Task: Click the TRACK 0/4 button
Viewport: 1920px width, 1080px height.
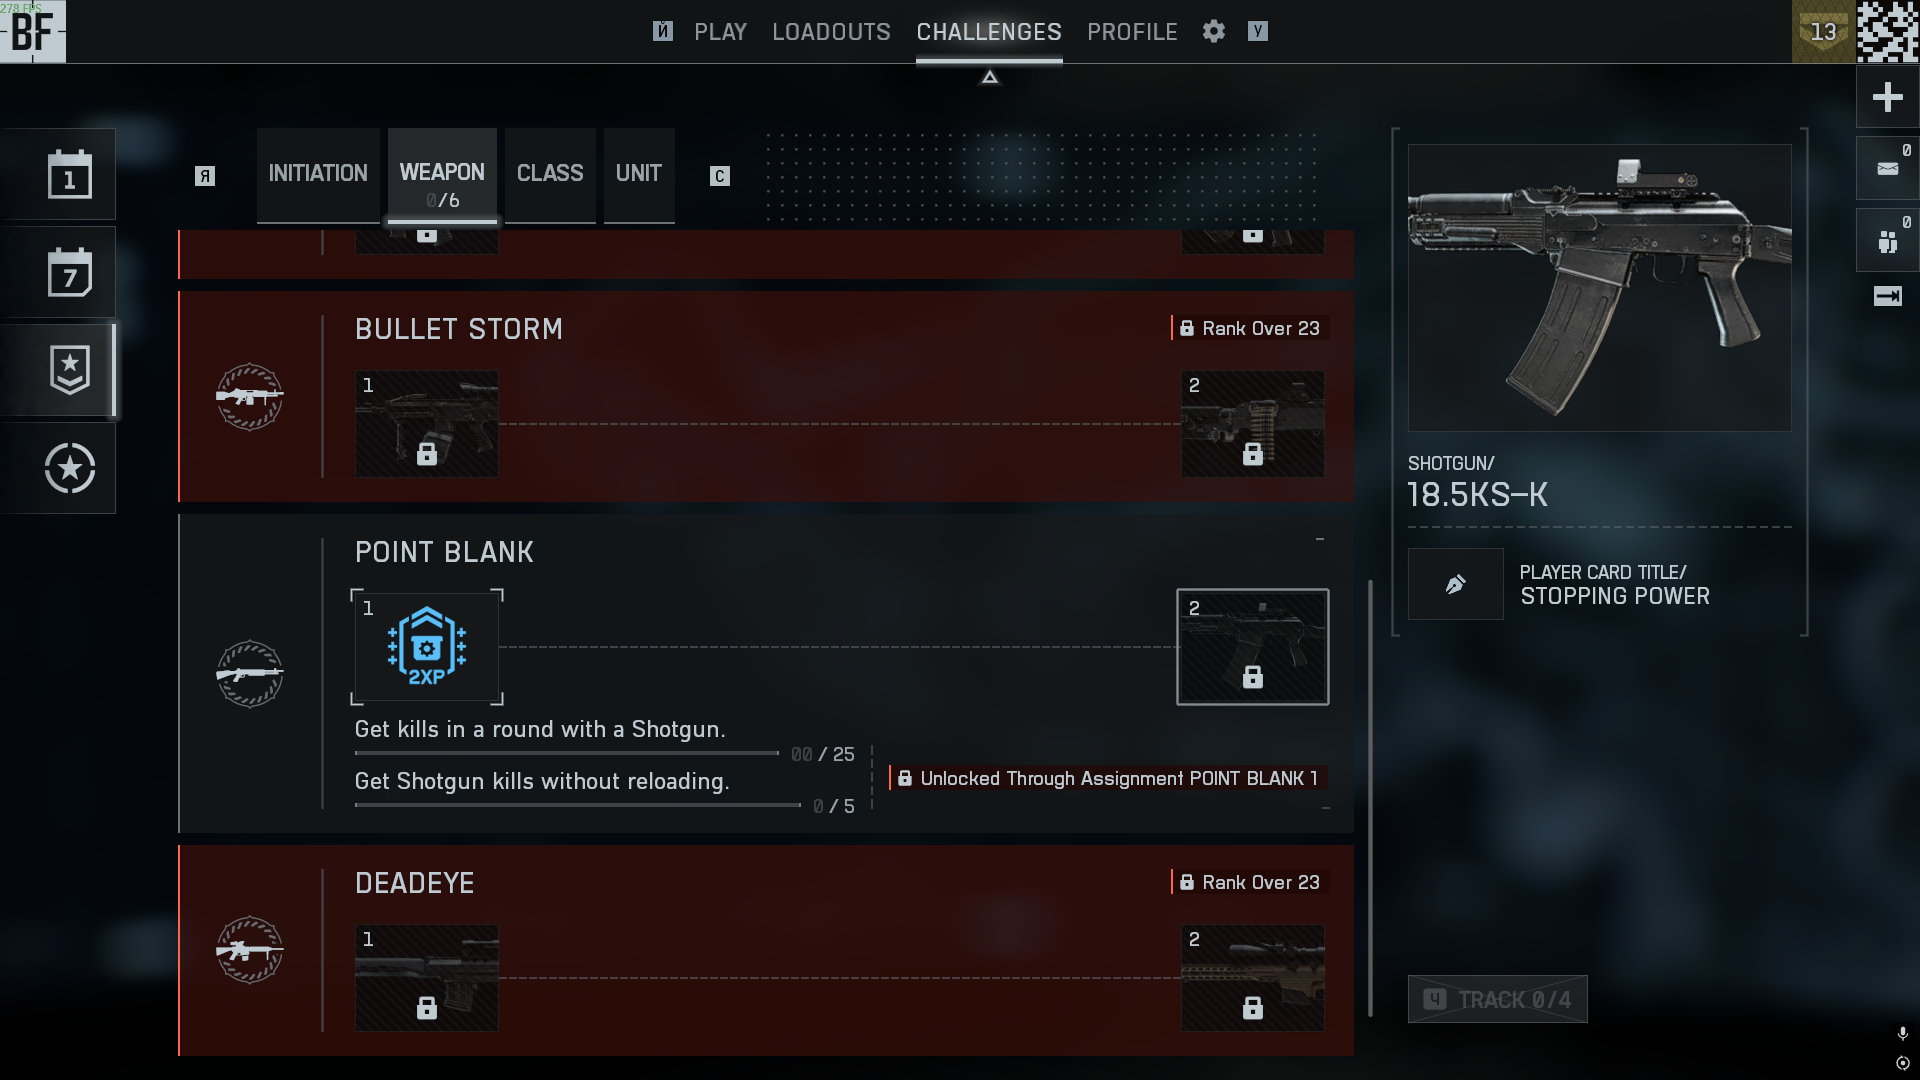Action: [x=1497, y=999]
